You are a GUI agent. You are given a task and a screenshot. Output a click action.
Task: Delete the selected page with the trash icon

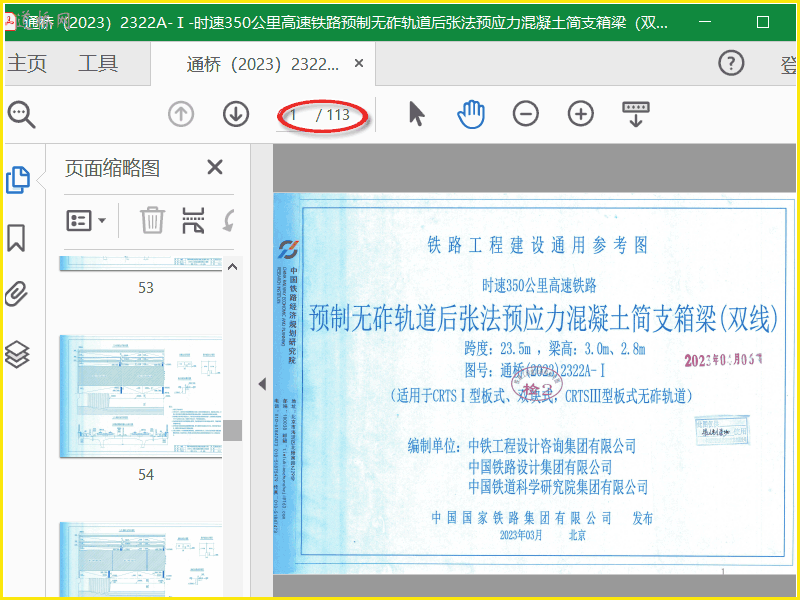click(x=152, y=220)
